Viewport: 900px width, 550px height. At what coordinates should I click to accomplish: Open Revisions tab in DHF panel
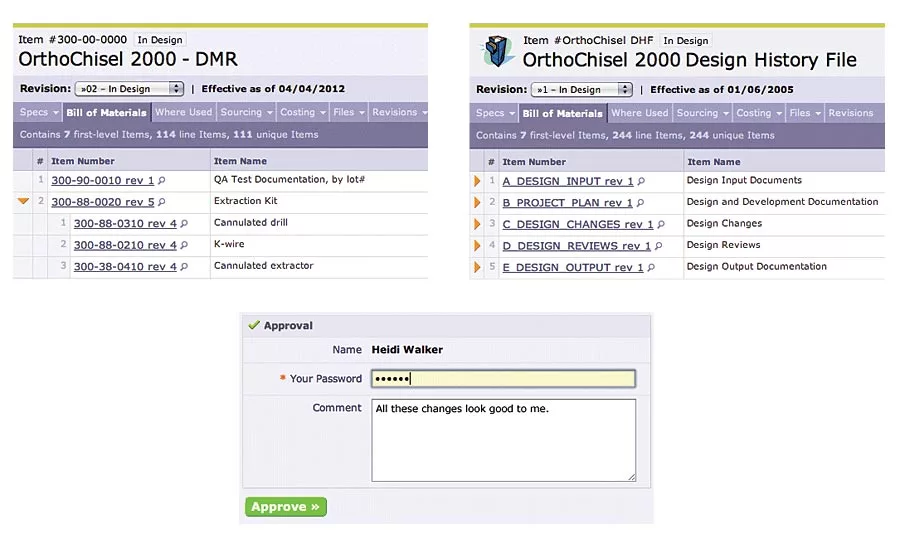tap(851, 113)
